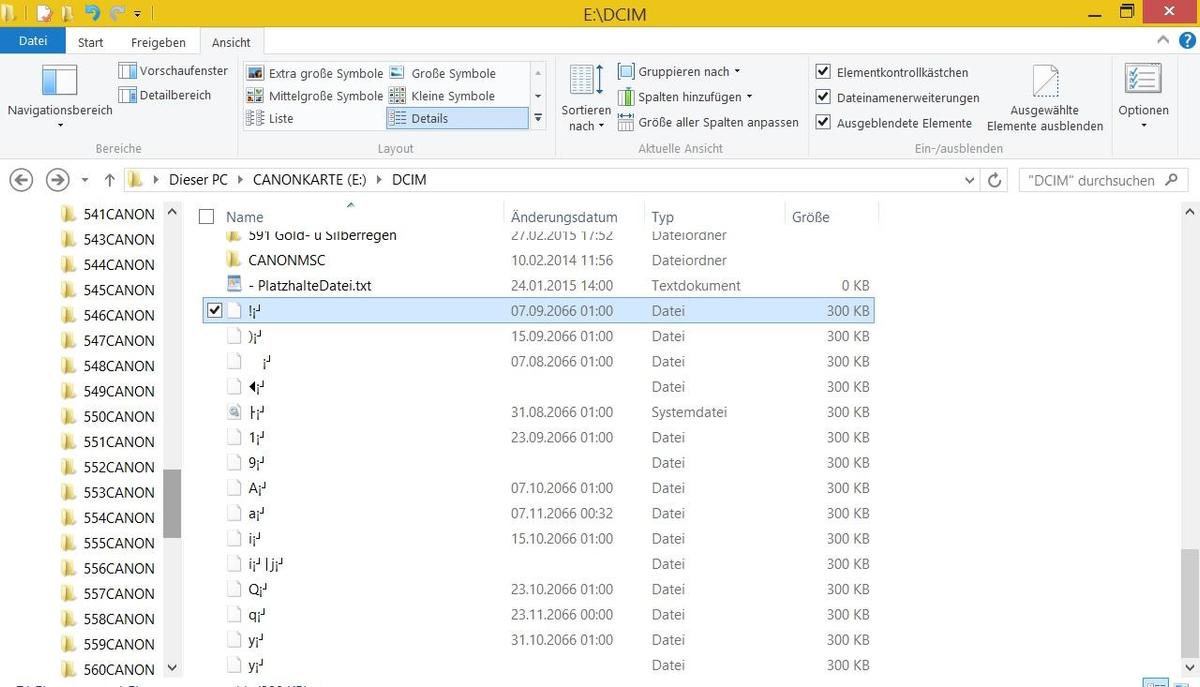Open the Datei menu
Viewport: 1200px width, 687px height.
[x=33, y=41]
